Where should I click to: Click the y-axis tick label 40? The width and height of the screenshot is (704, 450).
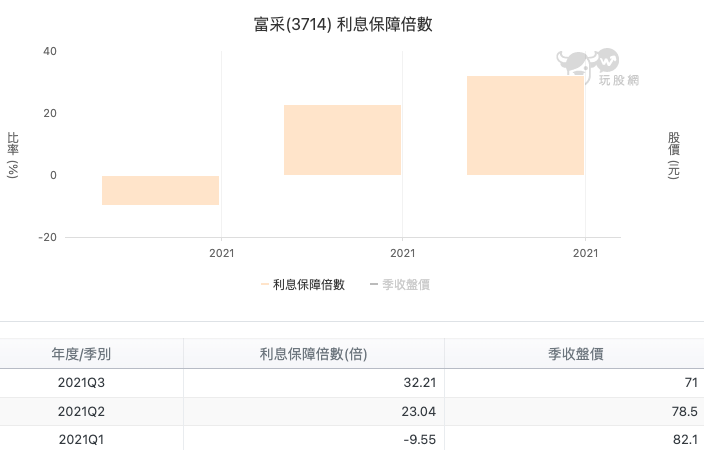(50, 51)
